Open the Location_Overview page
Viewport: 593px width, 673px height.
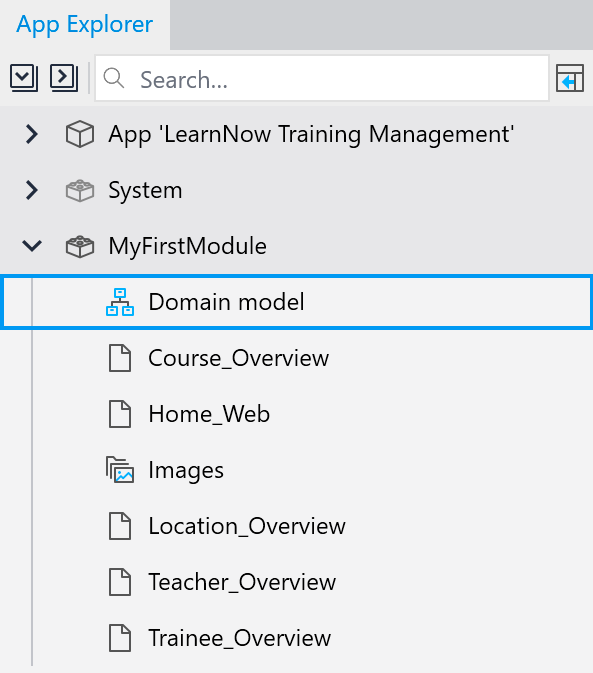[247, 526]
